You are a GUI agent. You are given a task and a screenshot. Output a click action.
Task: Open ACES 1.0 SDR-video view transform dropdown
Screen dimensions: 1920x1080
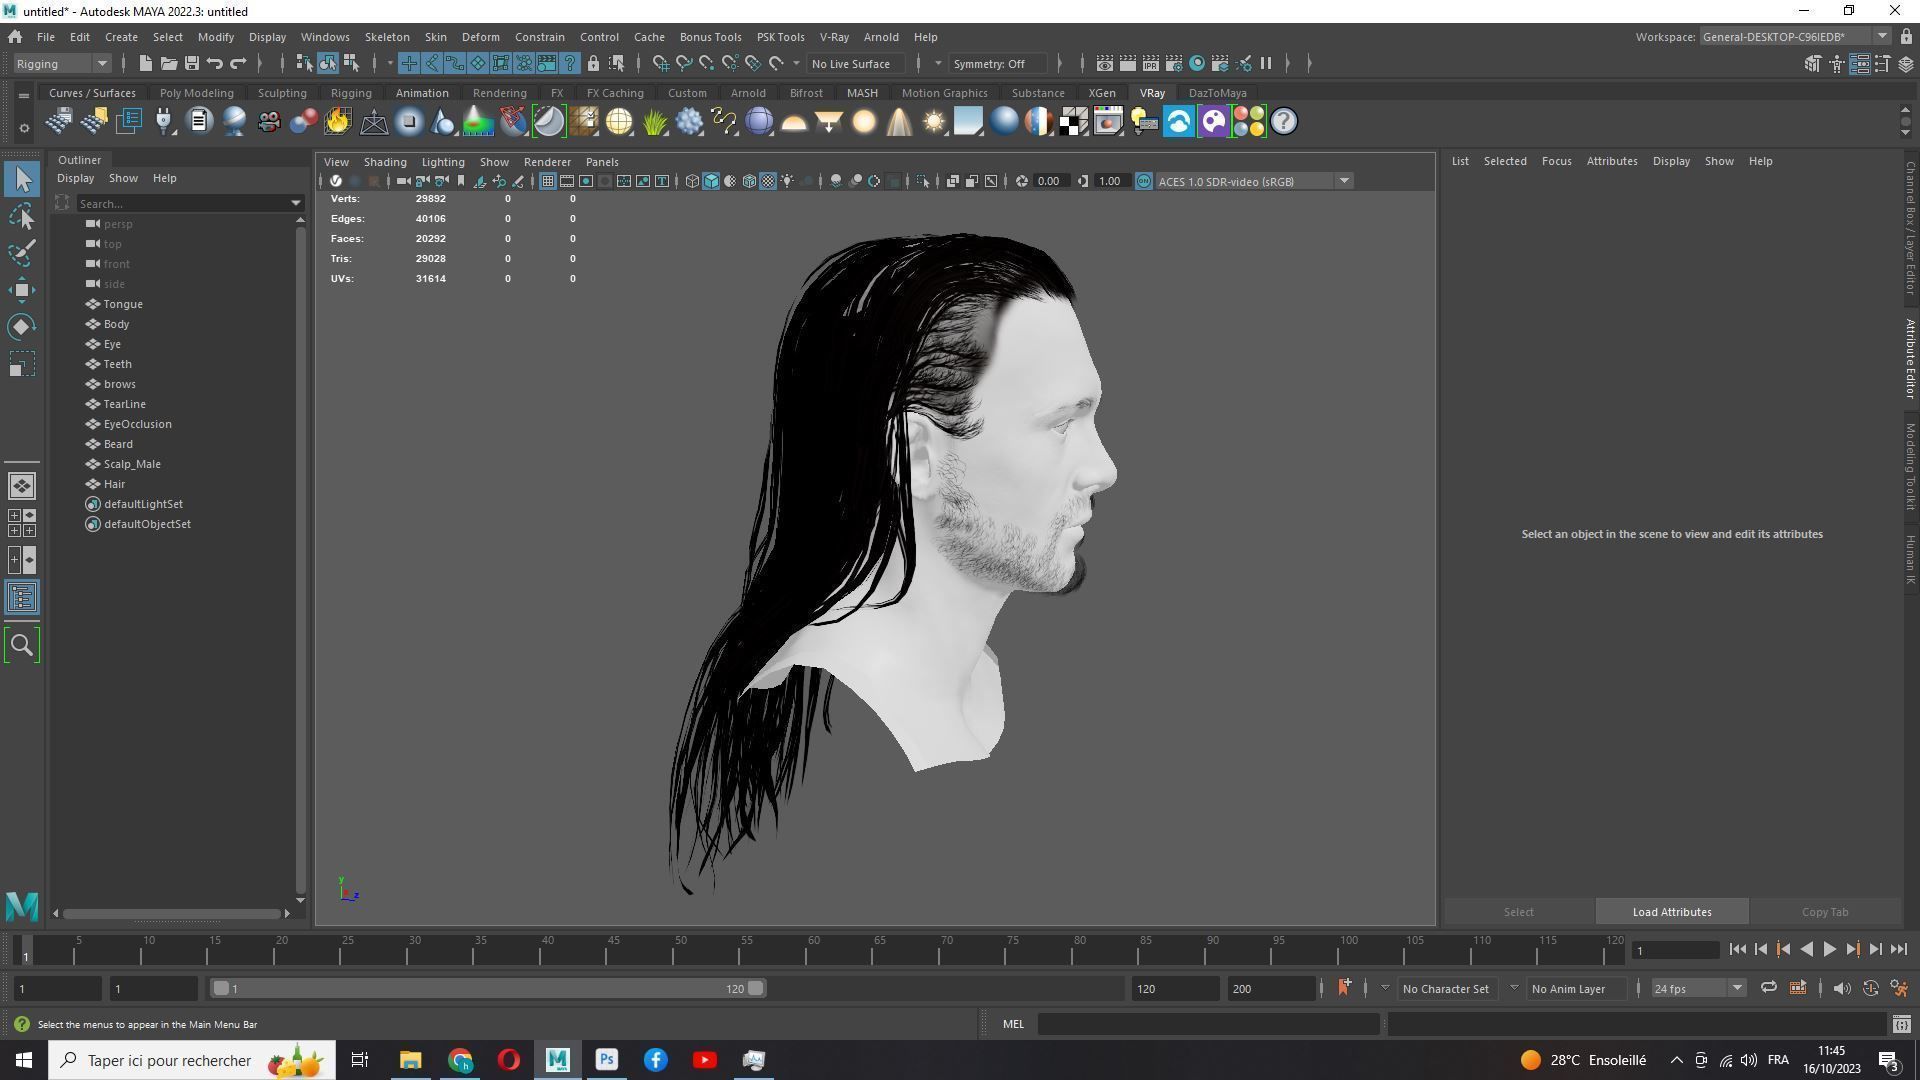pos(1255,181)
